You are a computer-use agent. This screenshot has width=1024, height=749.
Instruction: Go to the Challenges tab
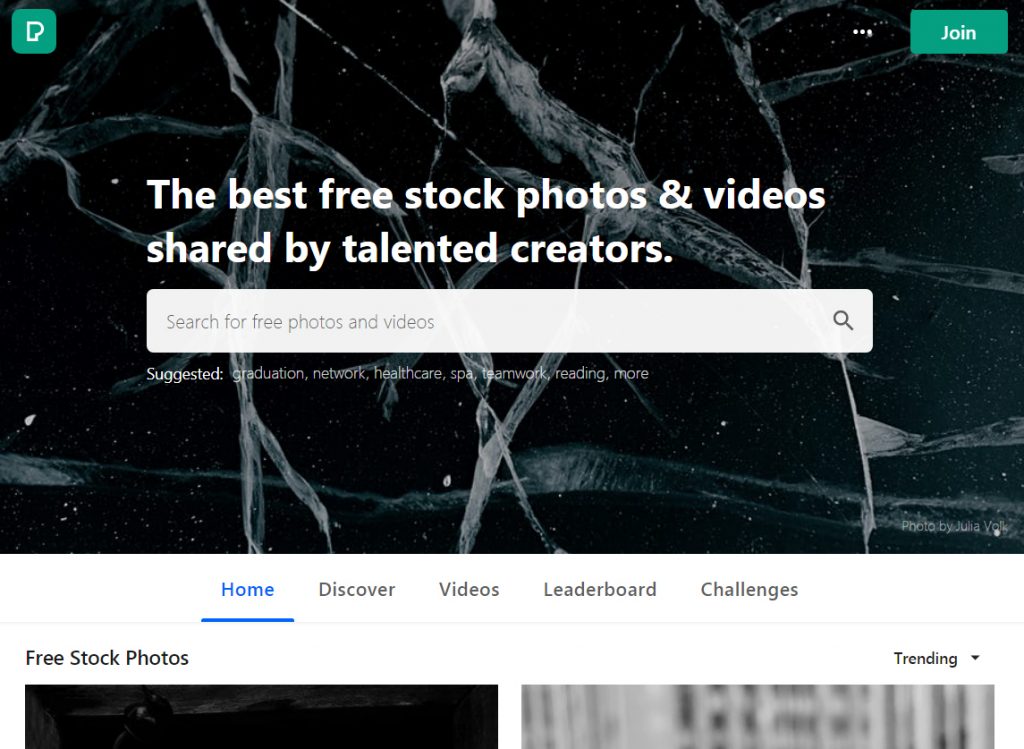coord(749,590)
